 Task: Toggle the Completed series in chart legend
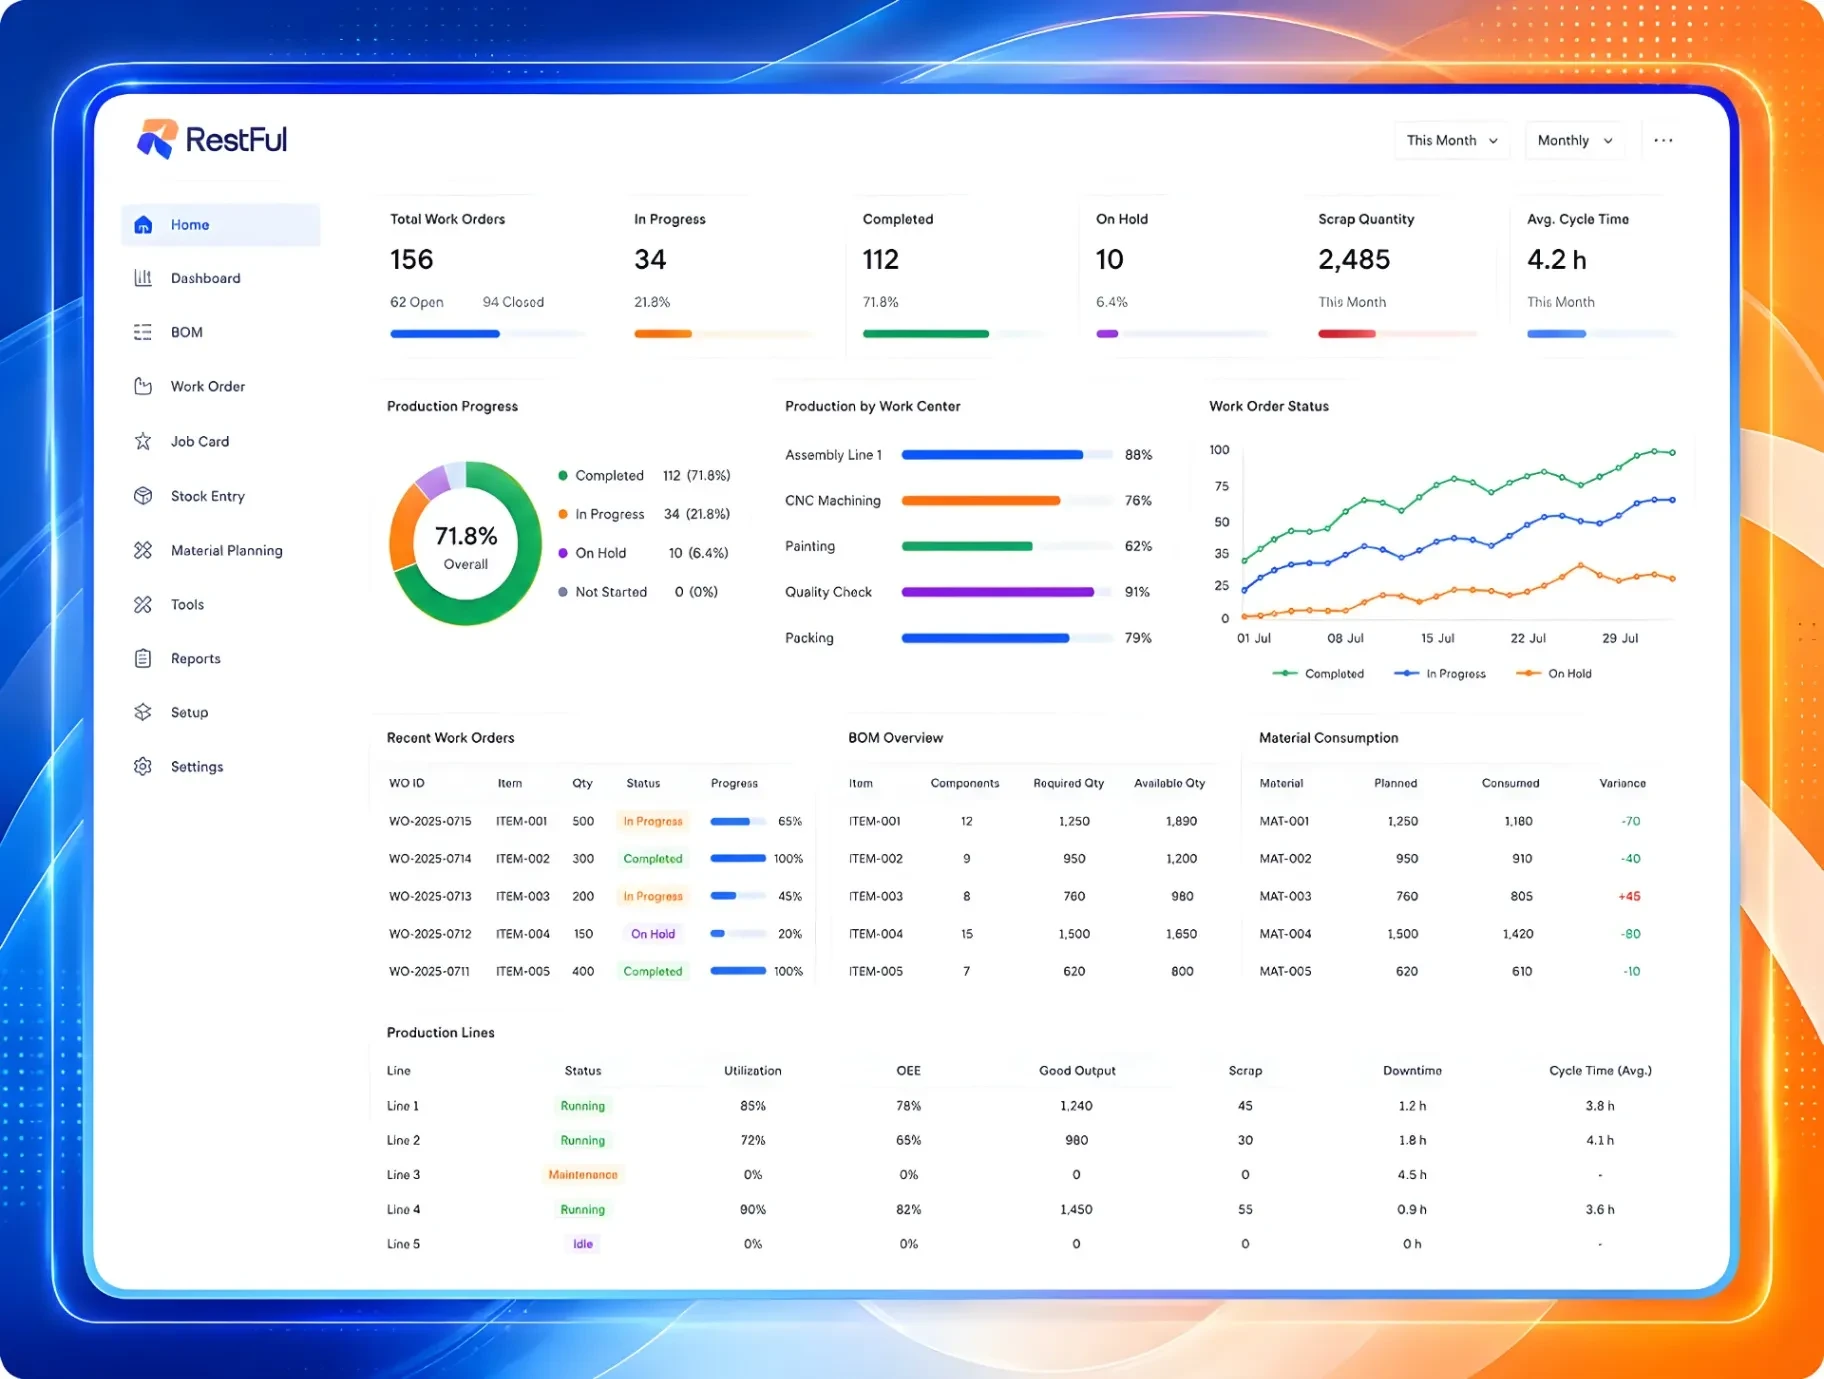(1318, 674)
